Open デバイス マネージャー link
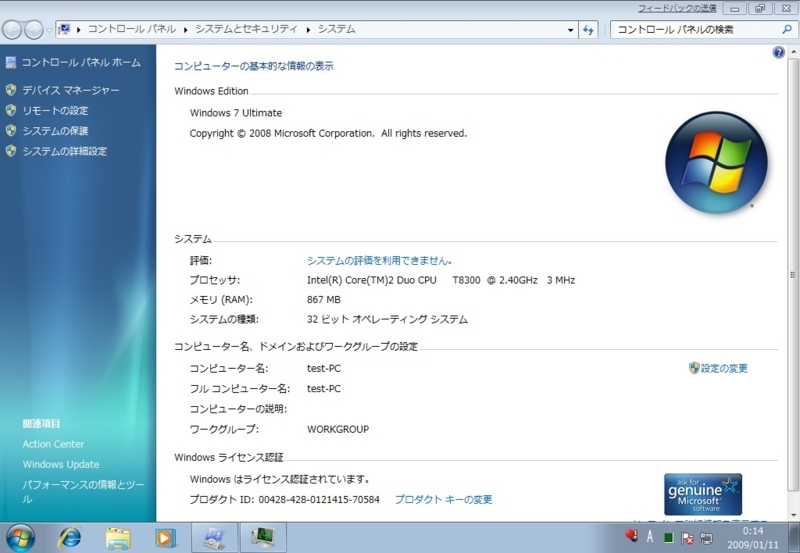The width and height of the screenshot is (800, 553). (x=70, y=90)
